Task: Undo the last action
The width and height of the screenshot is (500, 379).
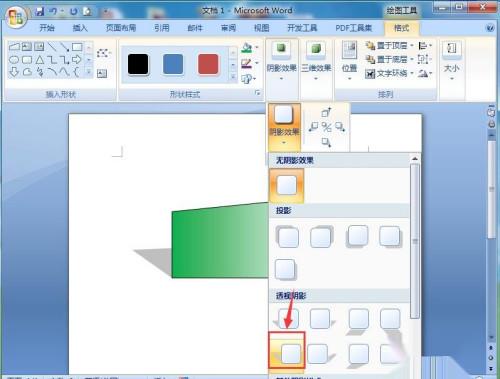Action: coord(53,12)
